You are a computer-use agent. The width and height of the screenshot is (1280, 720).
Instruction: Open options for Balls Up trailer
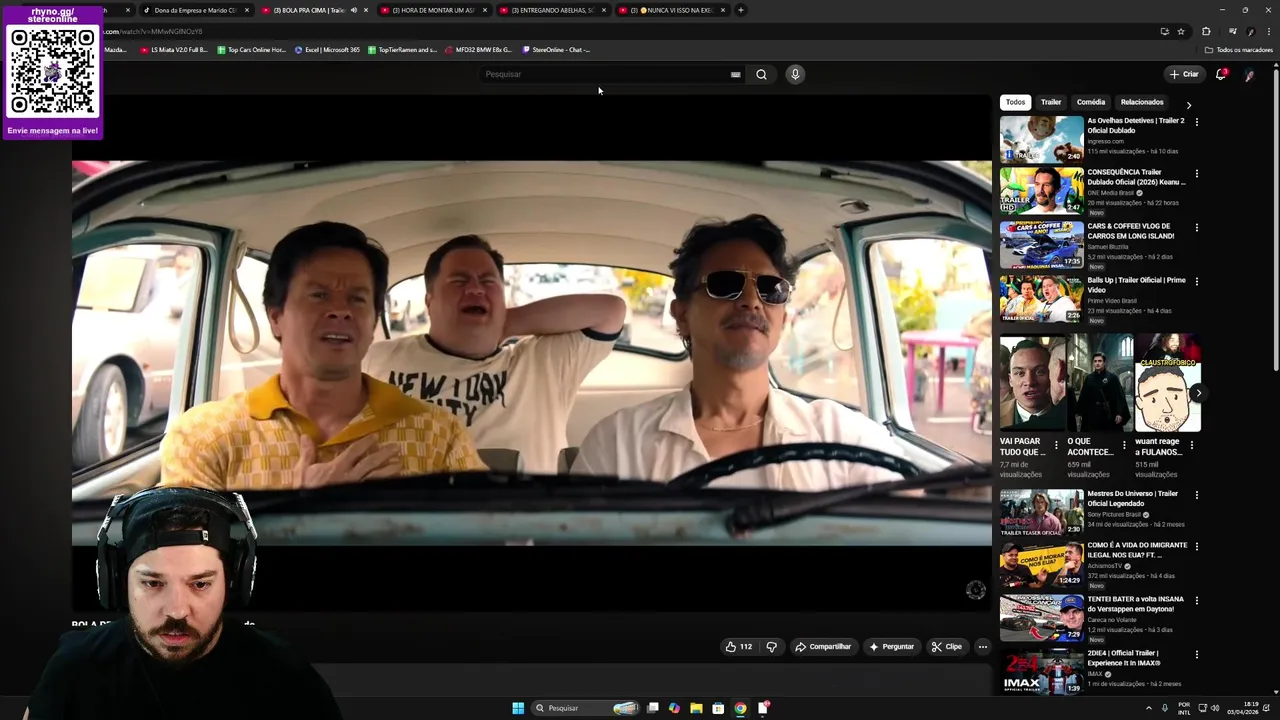1196,282
